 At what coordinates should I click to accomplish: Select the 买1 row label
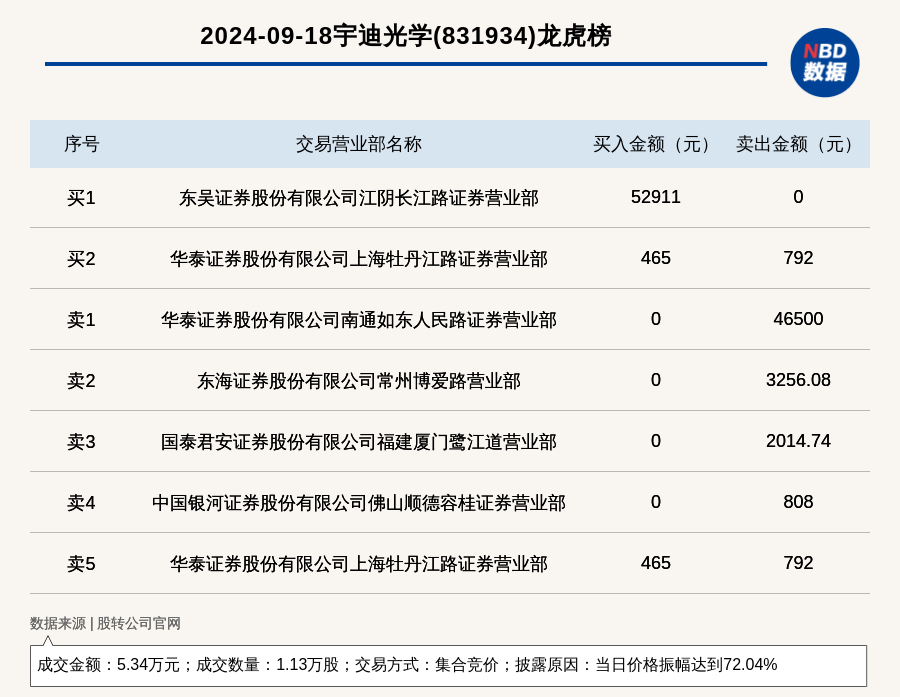point(81,198)
